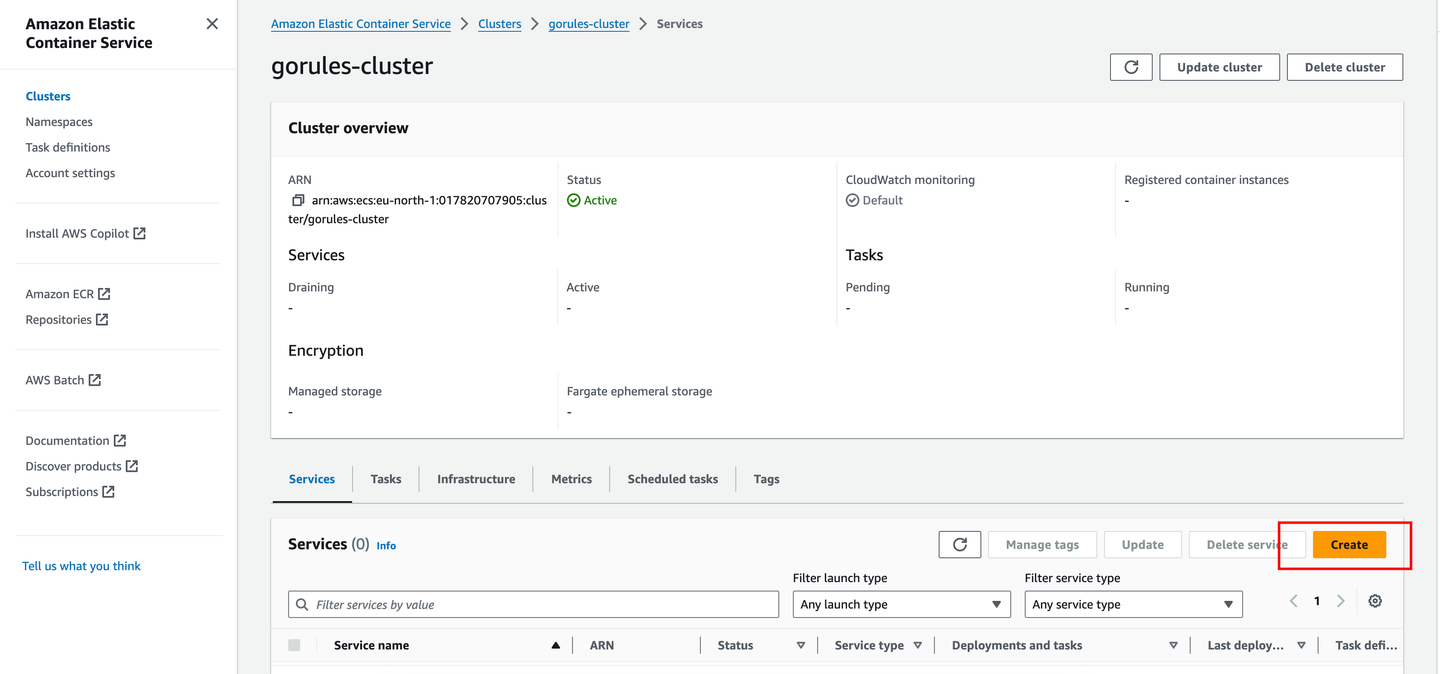
Task: Open the Status column filter
Action: tap(801, 645)
